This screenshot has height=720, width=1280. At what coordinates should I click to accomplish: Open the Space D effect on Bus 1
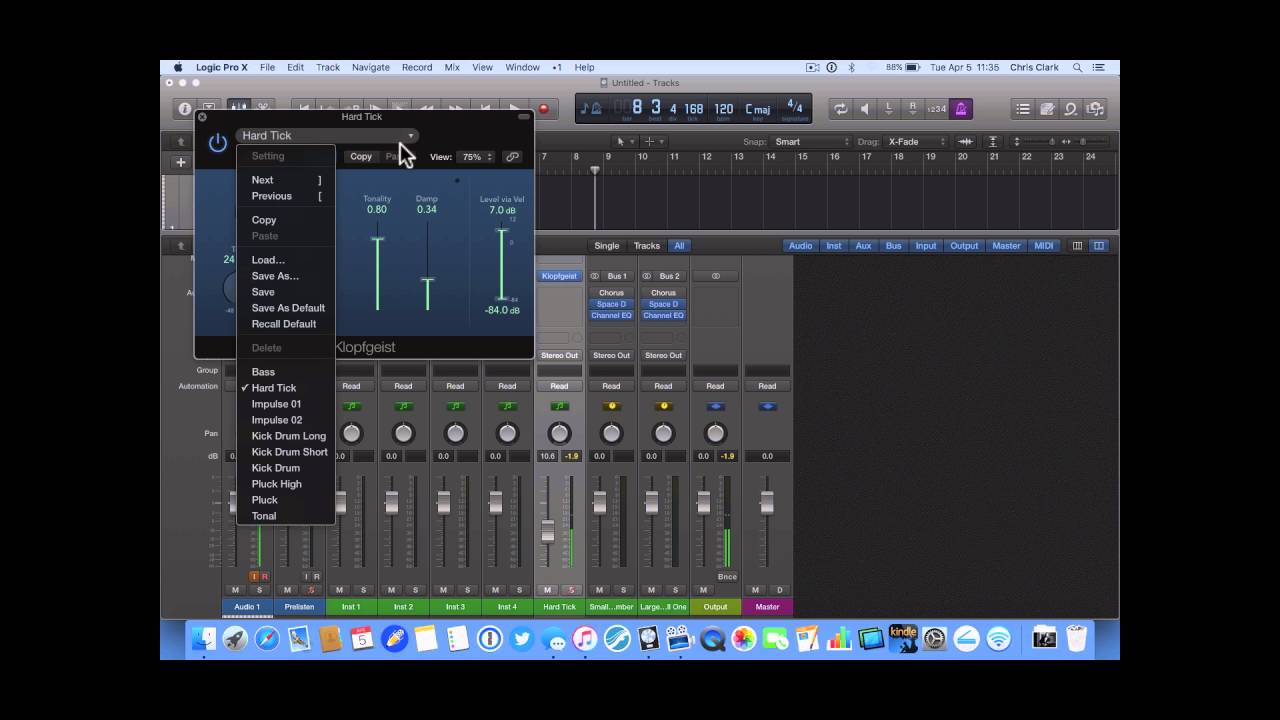tap(611, 304)
